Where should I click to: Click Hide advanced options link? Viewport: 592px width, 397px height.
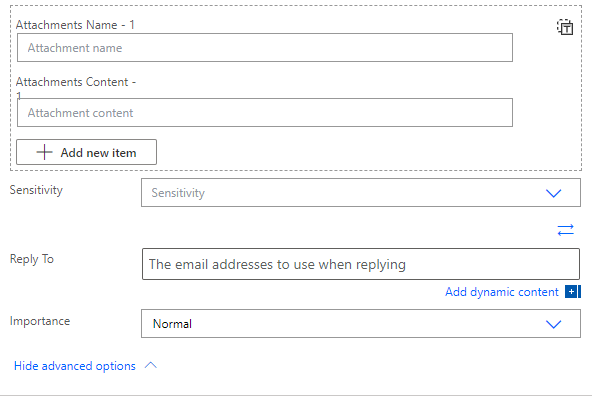75,366
